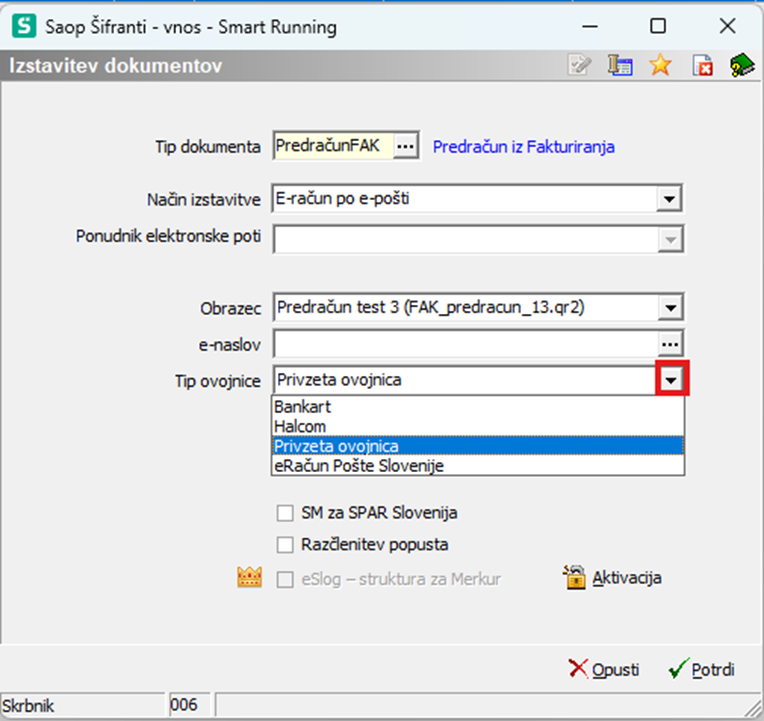Minimize the Saop Šifranti window
This screenshot has width=764, height=721.
coord(590,26)
